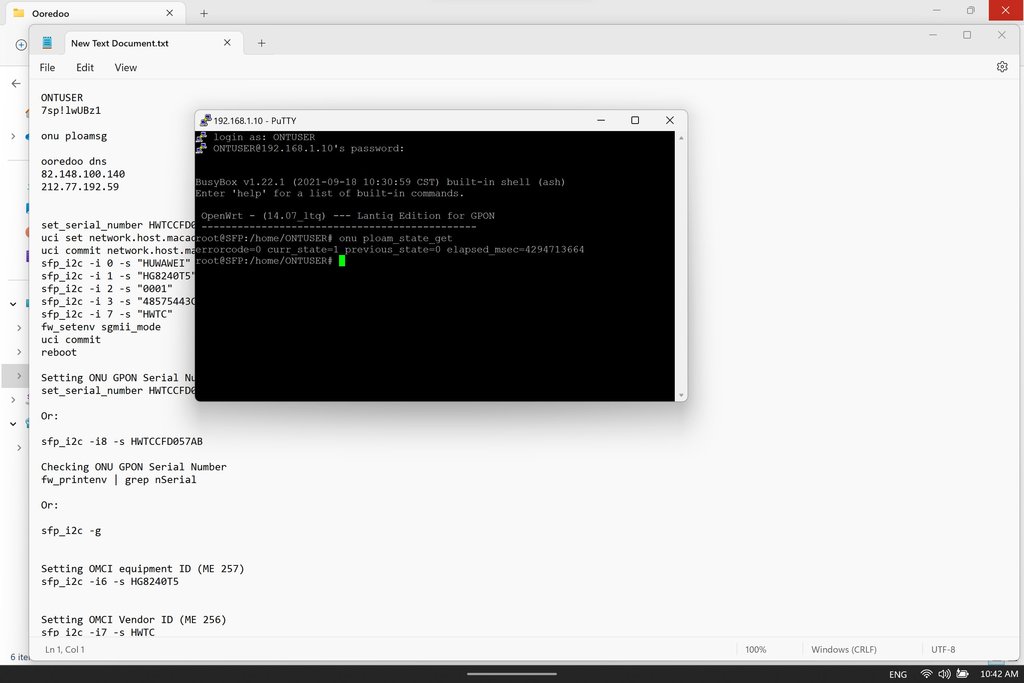The image size is (1024, 683).
Task: Click the 100% zoom level indicator
Action: 755,649
